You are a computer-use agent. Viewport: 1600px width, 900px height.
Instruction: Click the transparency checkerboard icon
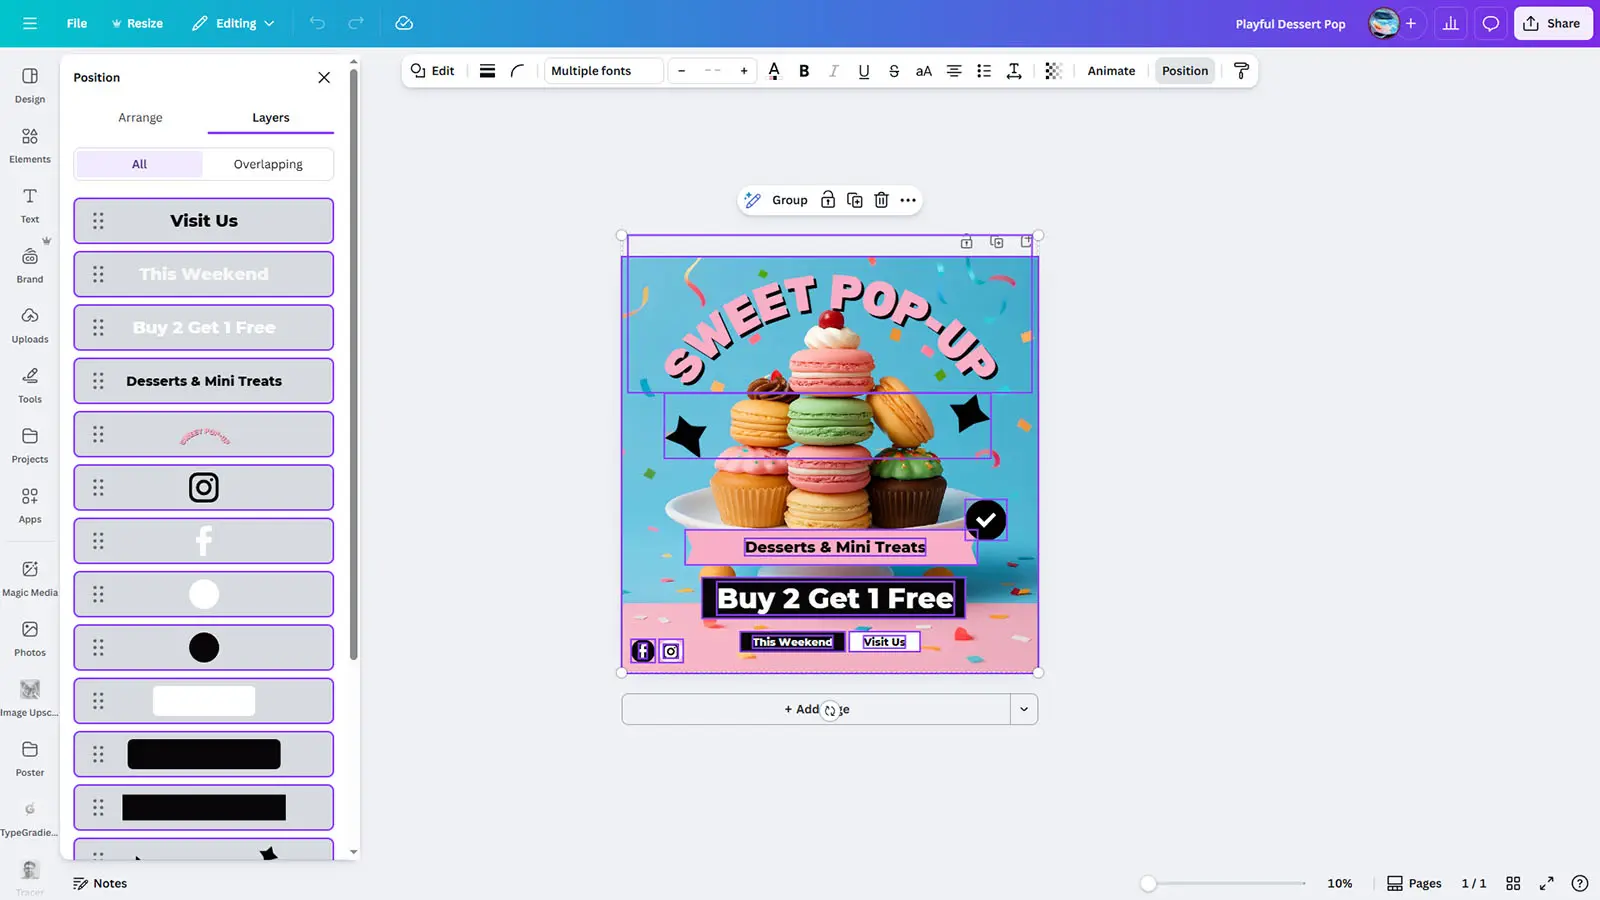(x=1053, y=71)
